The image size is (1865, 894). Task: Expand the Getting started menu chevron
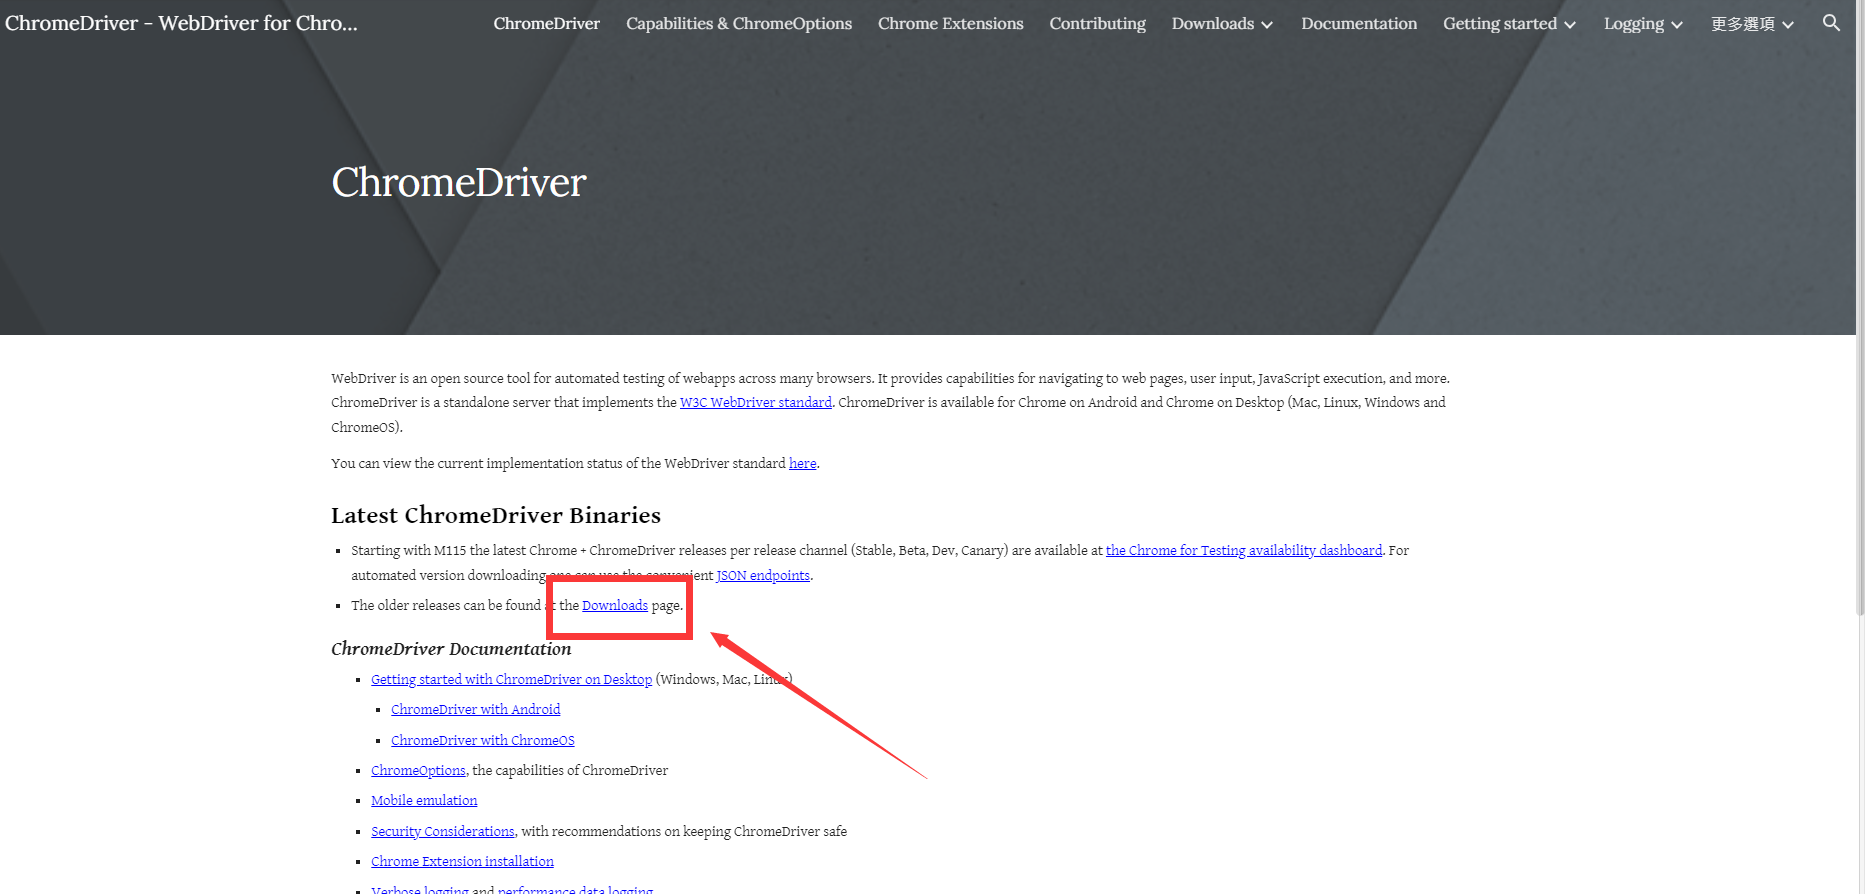point(1570,24)
